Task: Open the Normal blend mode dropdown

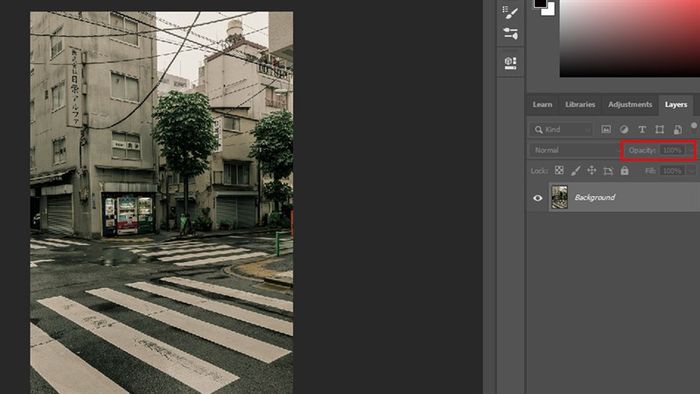Action: pyautogui.click(x=575, y=150)
